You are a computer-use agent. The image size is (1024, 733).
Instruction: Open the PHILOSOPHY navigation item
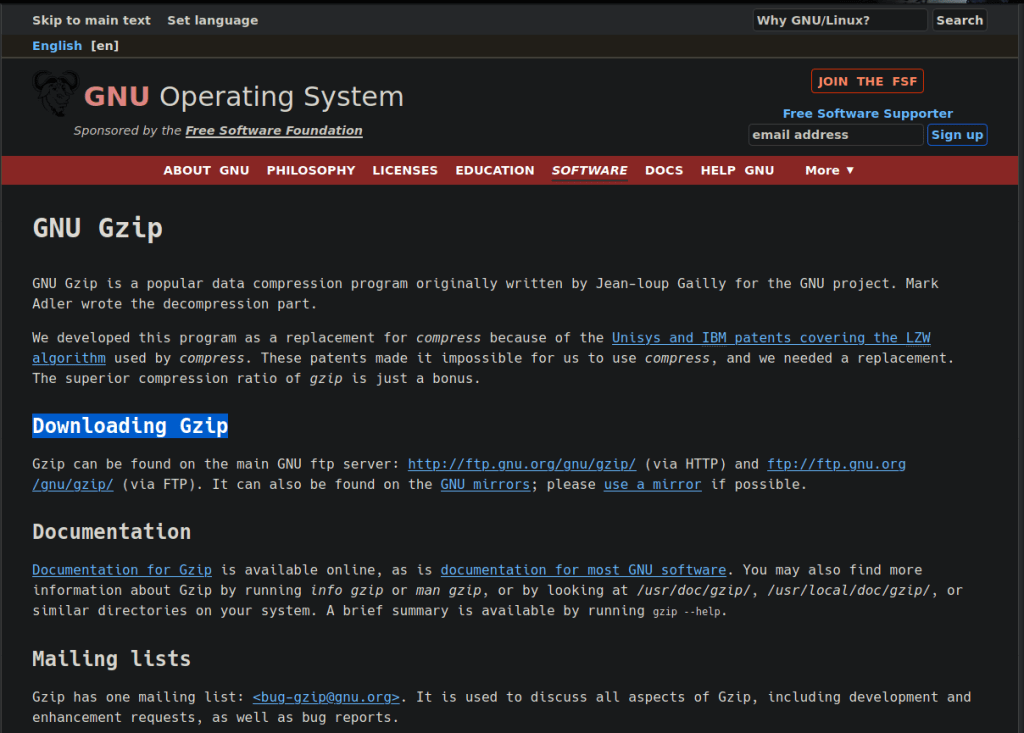coord(311,170)
